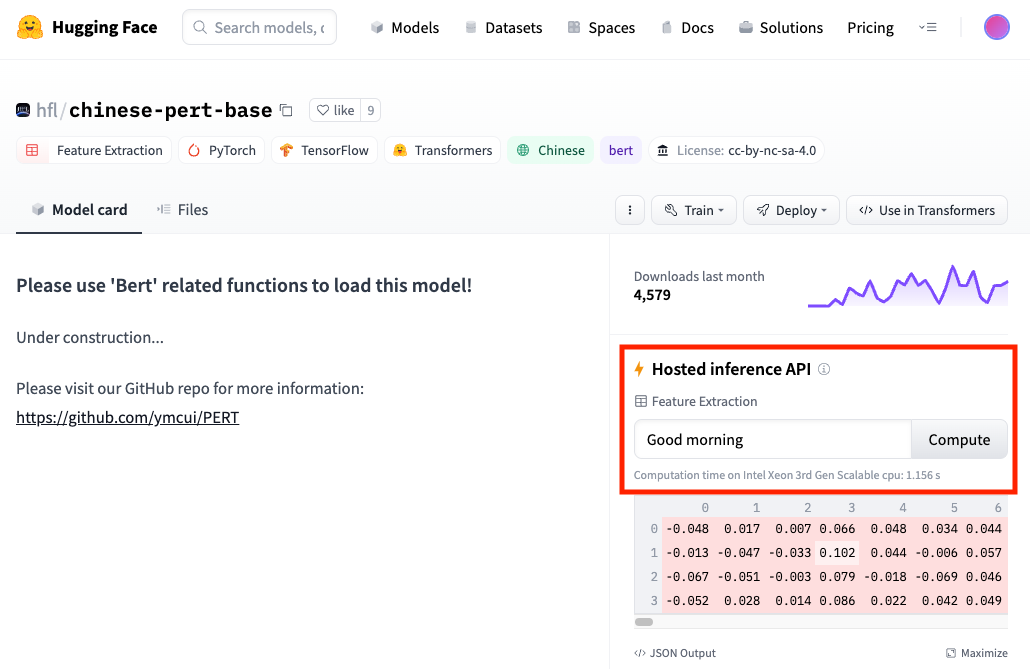Click the hfl organization avatar icon

coord(23,110)
